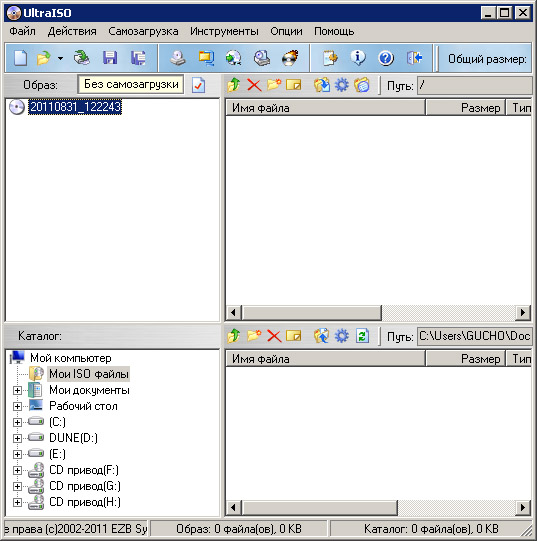
Task: Expand the CD привод(H:) node
Action: 17,502
